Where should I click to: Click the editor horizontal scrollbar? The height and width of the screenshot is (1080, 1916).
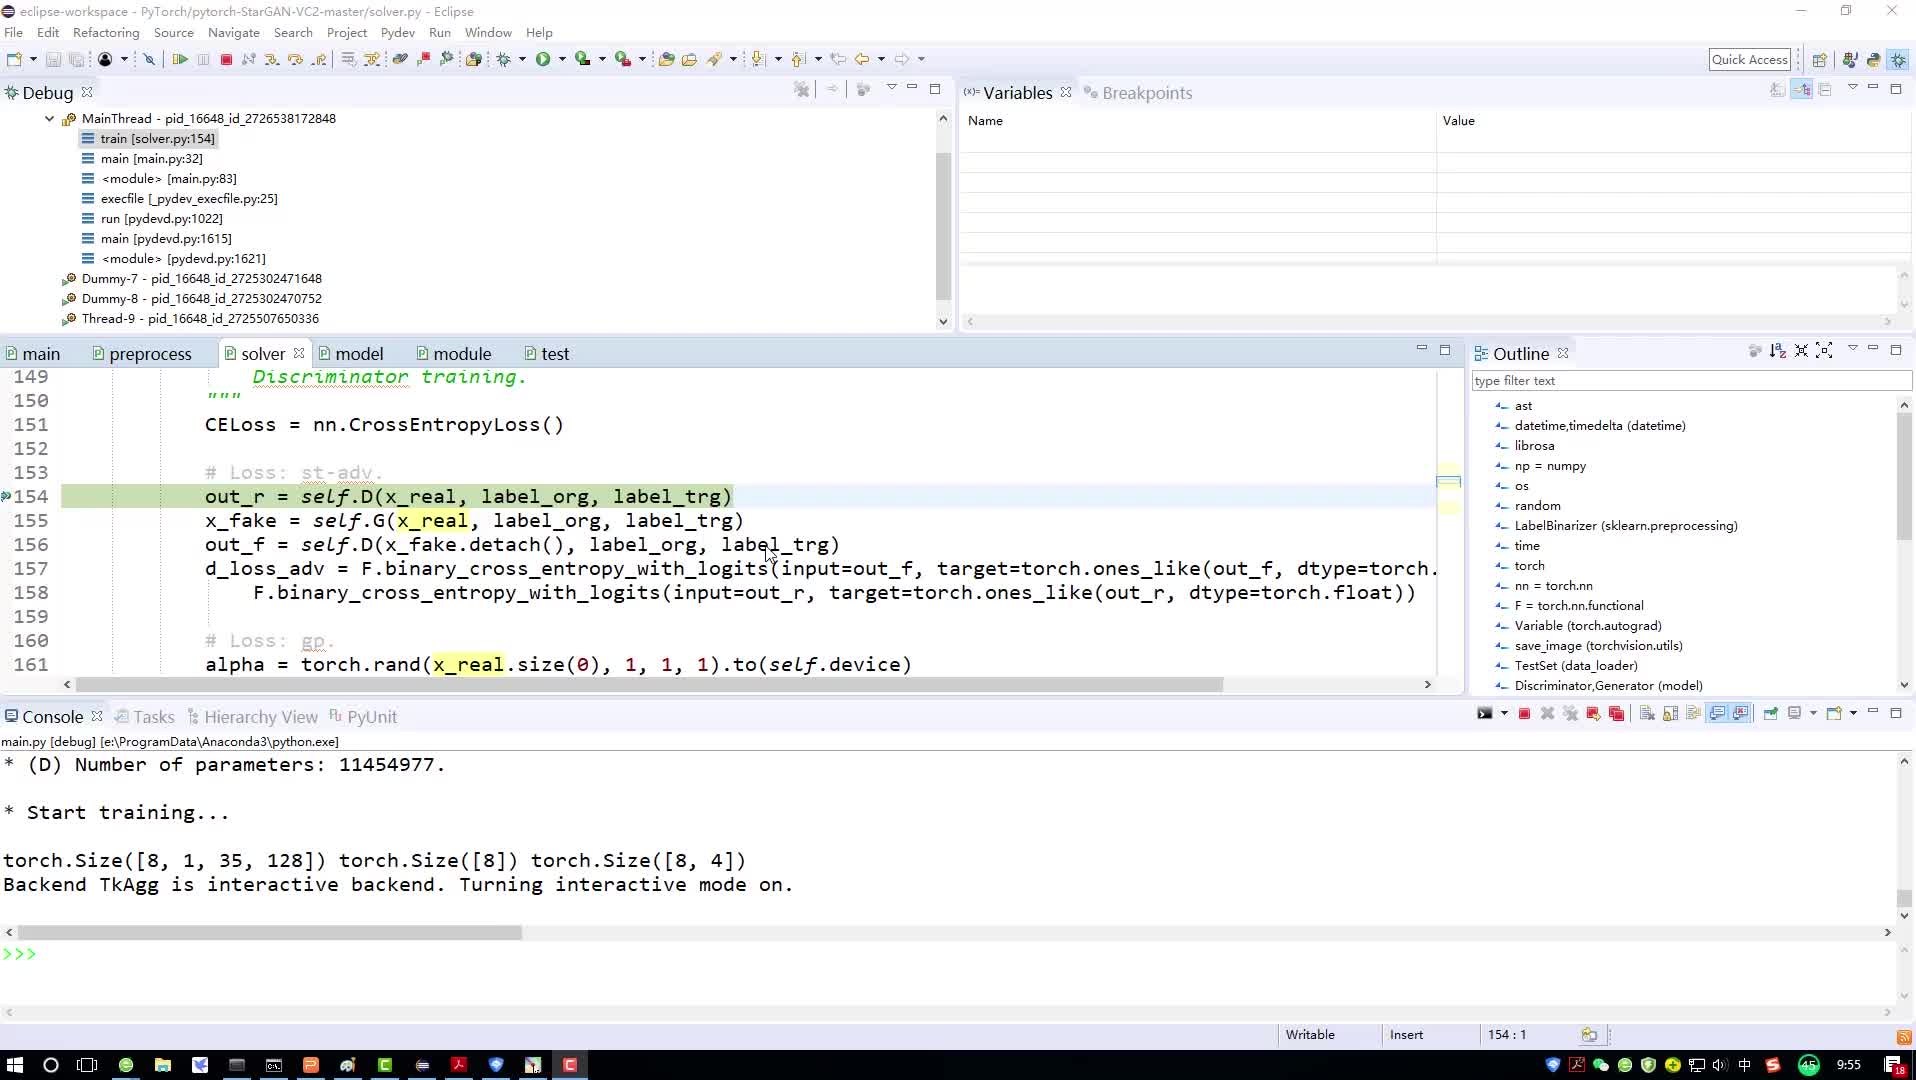(x=648, y=685)
